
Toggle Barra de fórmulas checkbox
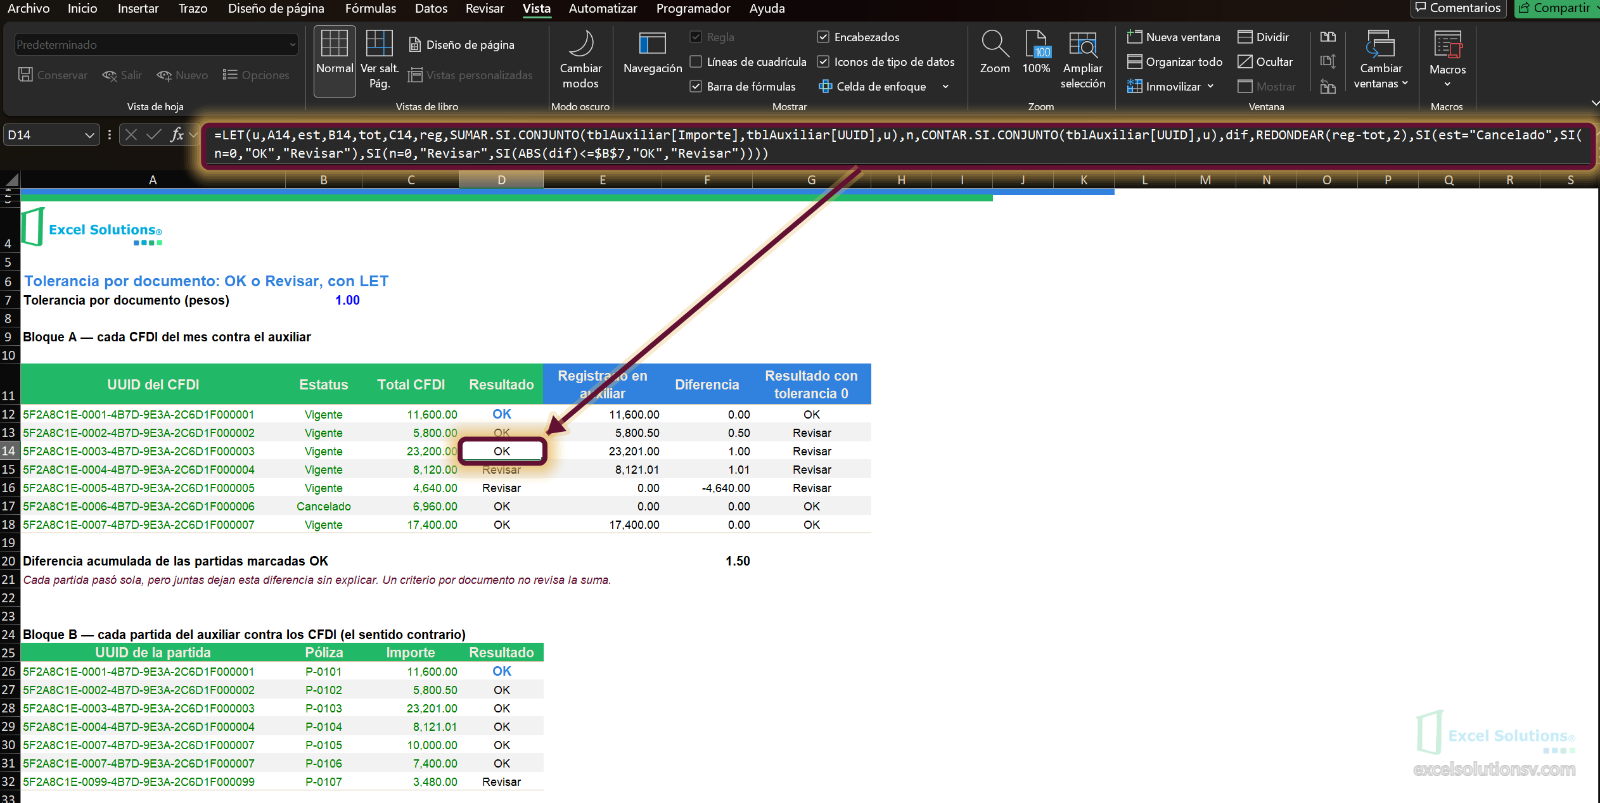pos(696,87)
